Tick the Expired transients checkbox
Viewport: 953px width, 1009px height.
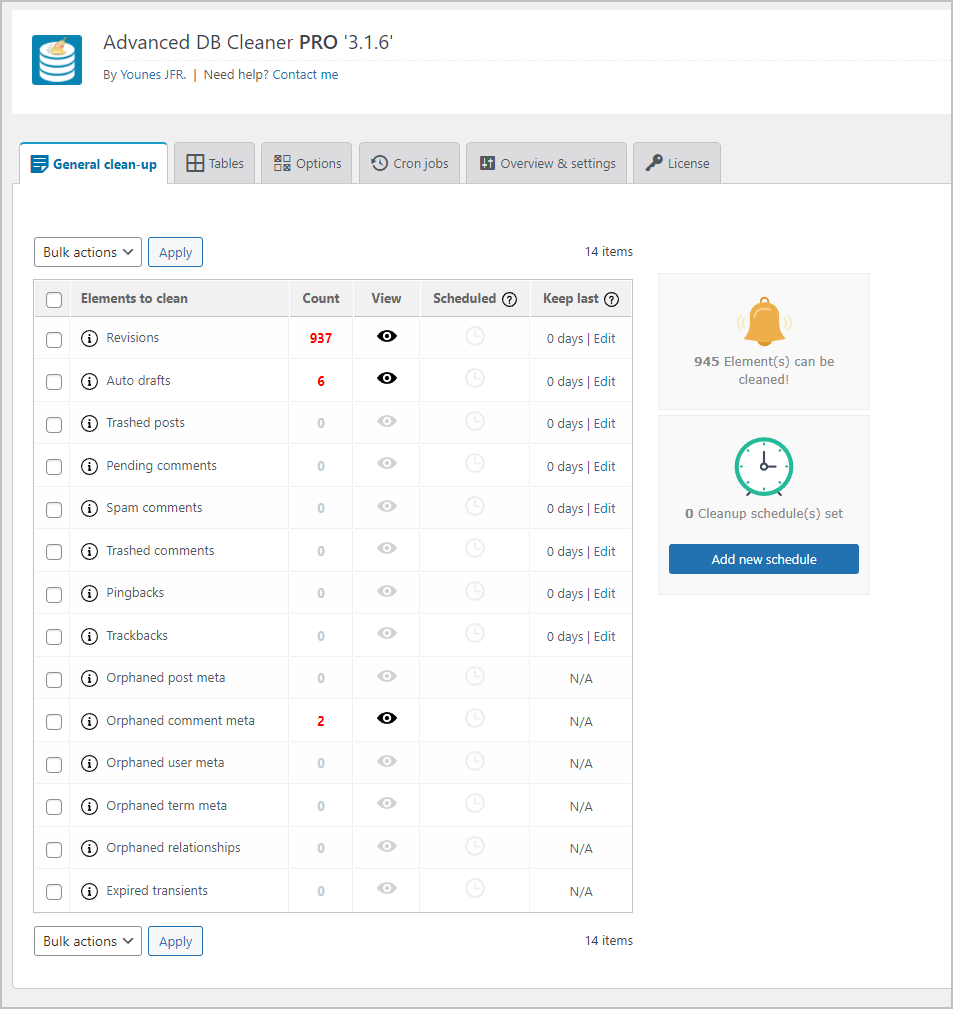pos(53,891)
